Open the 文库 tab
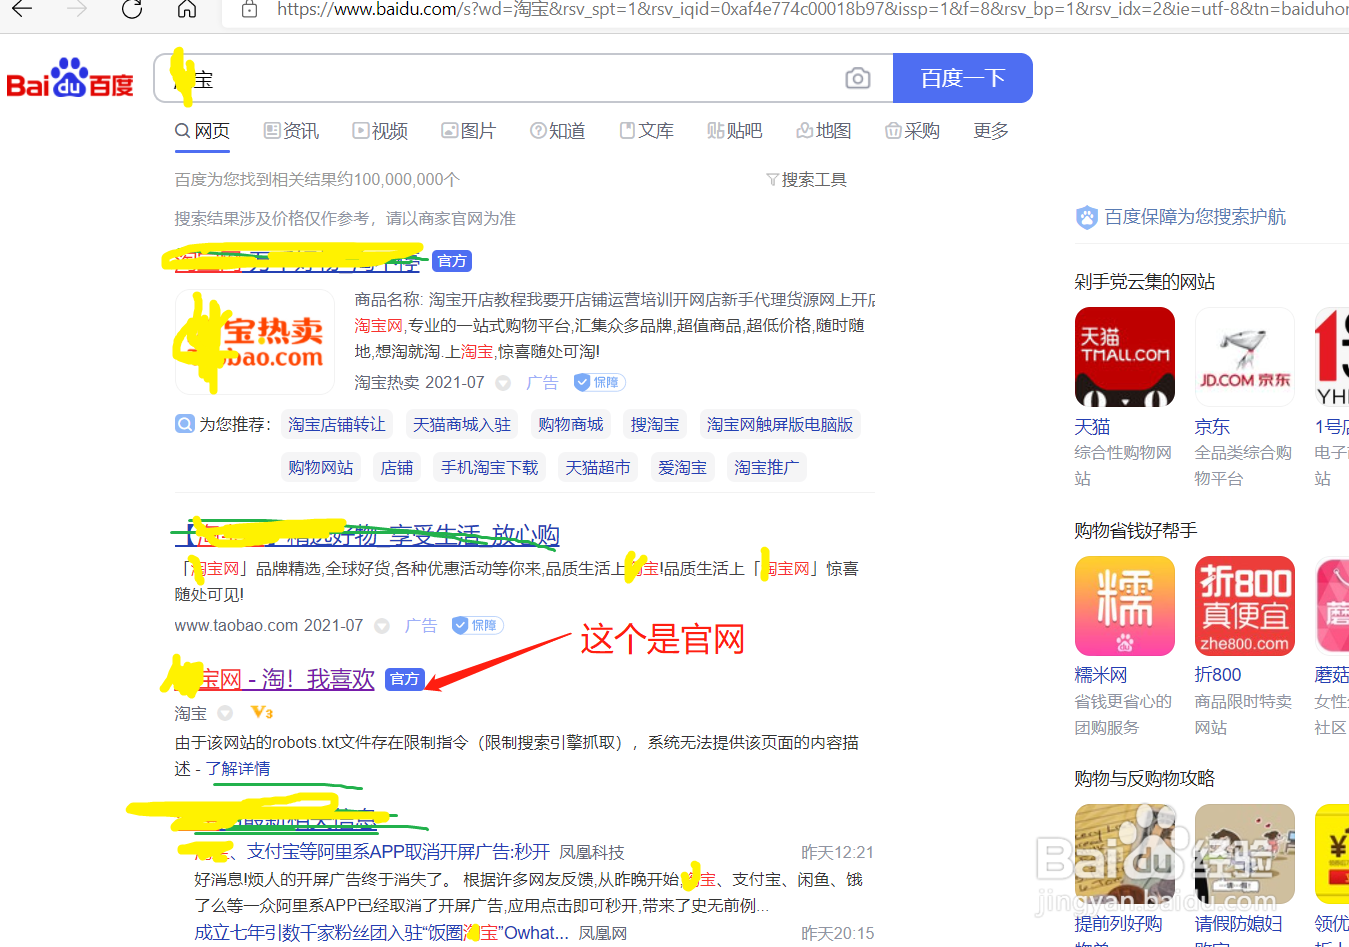 pyautogui.click(x=647, y=131)
